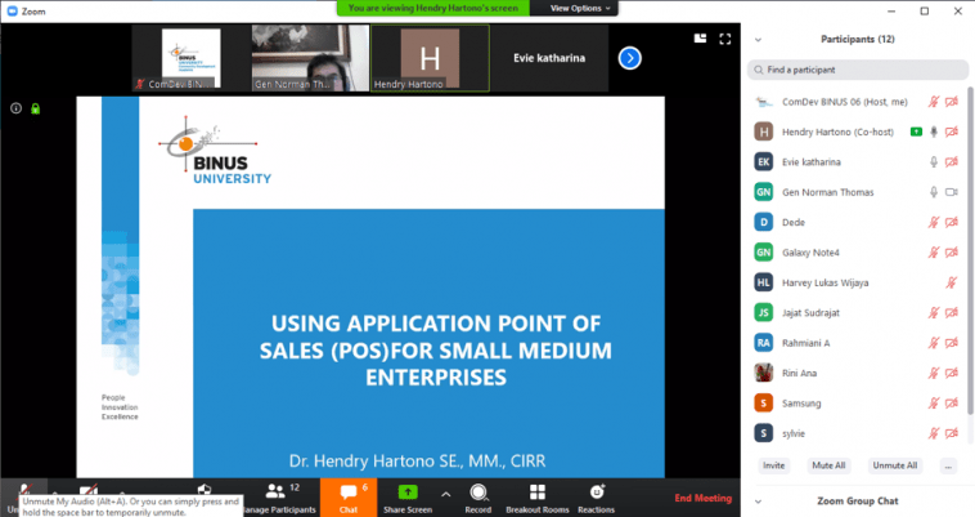This screenshot has width=977, height=518.
Task: Open the meeting information icon
Action: tap(16, 108)
